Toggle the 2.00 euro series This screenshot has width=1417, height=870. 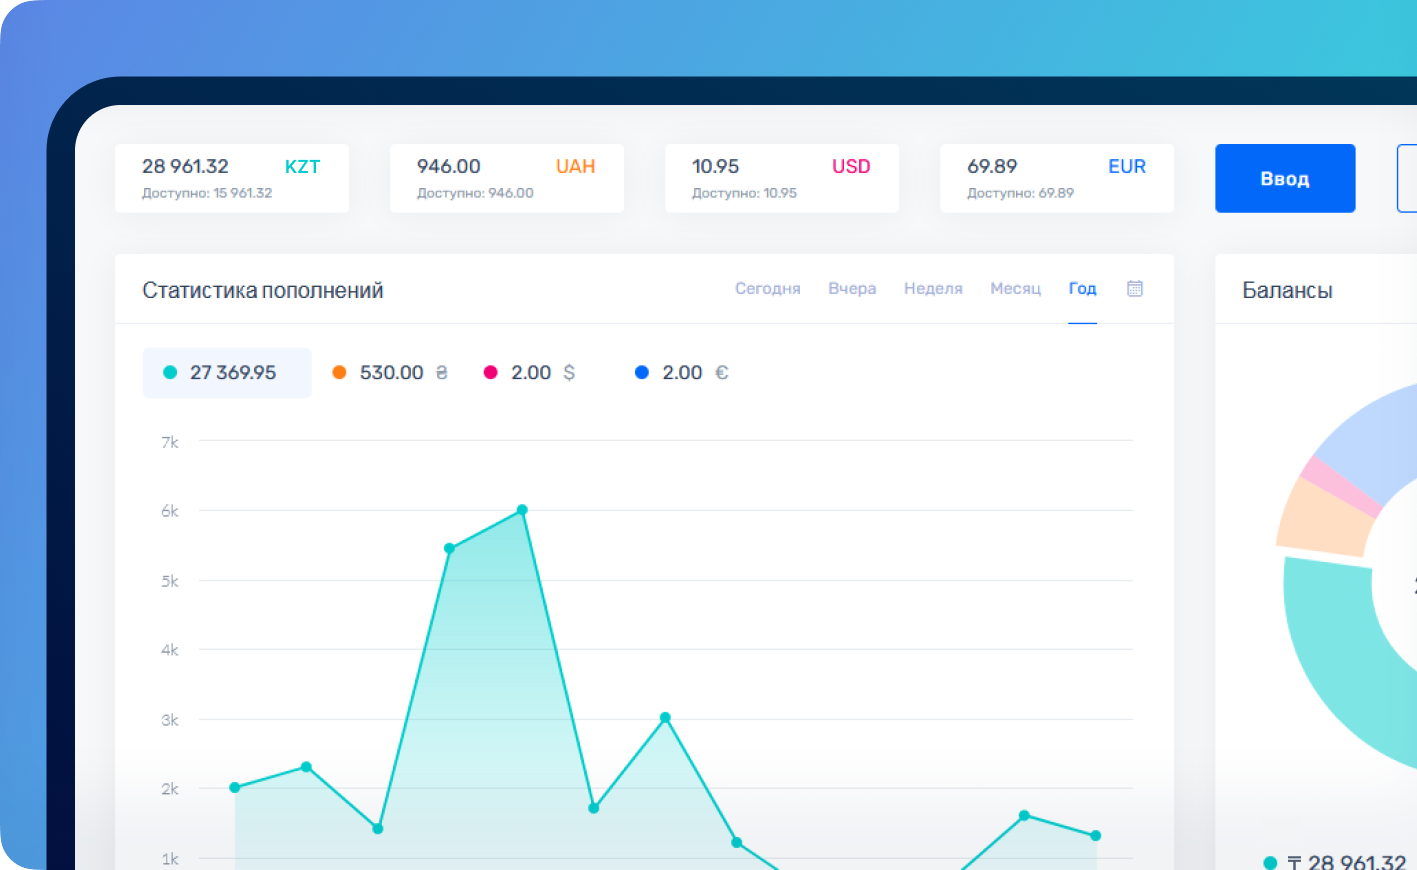(x=682, y=373)
